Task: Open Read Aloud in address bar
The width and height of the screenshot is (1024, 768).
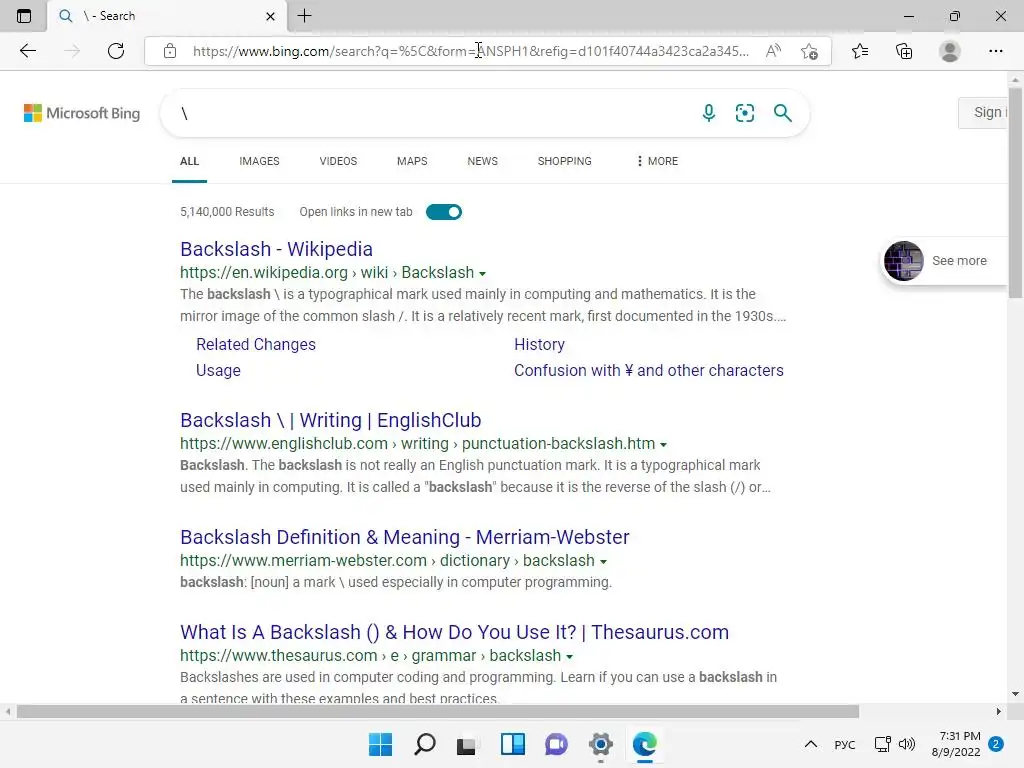Action: pyautogui.click(x=773, y=51)
